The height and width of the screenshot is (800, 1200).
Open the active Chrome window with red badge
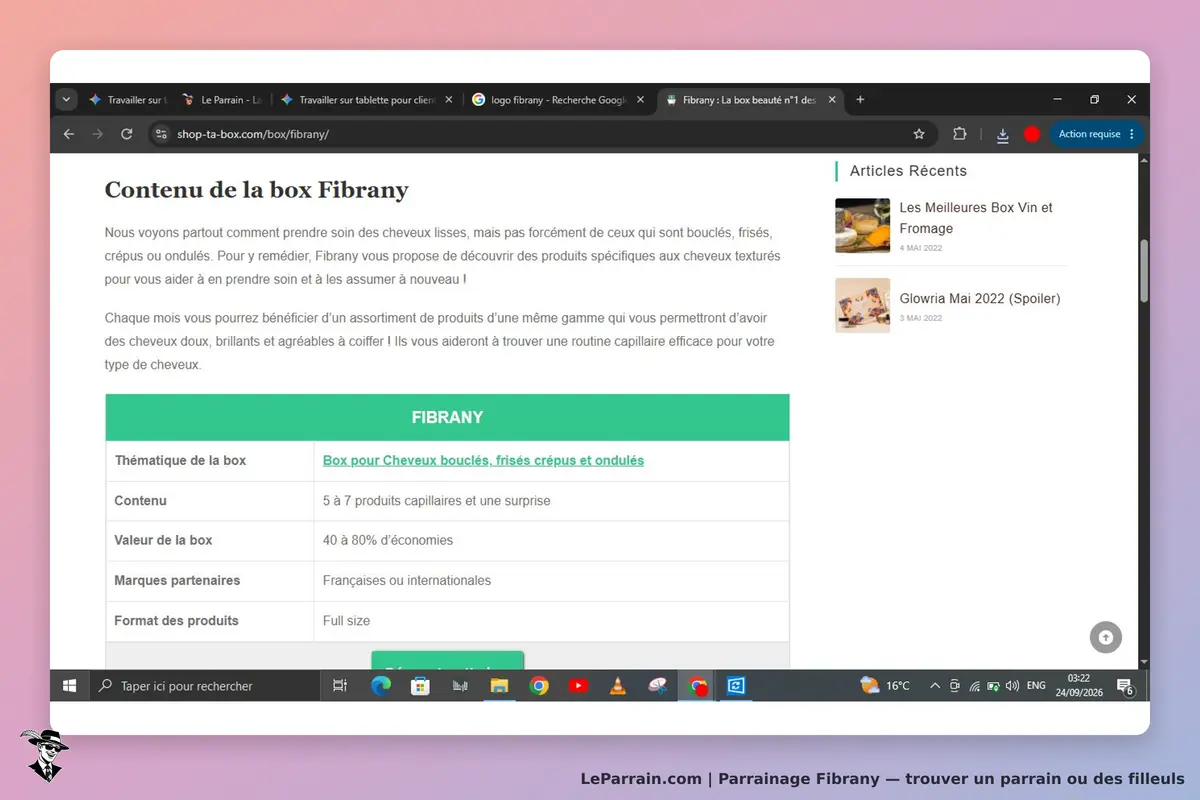tap(697, 686)
